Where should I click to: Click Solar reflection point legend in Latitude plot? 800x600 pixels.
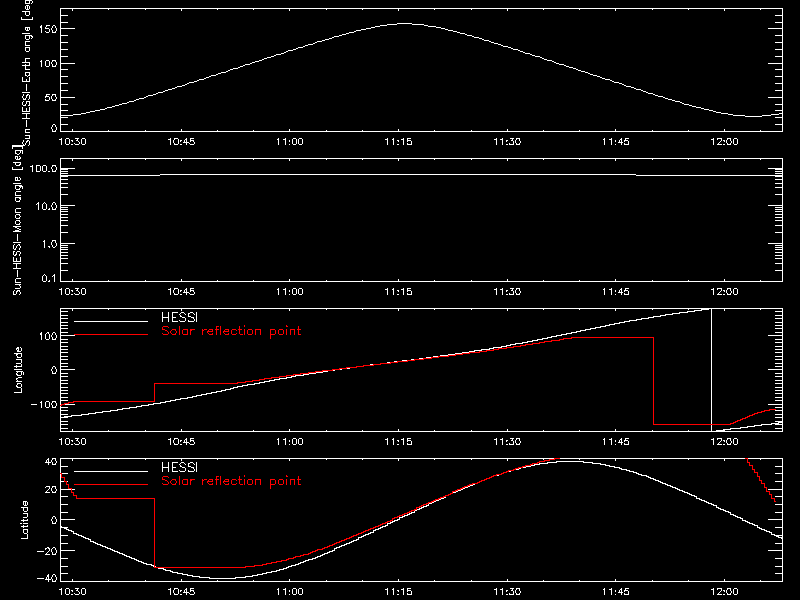pyautogui.click(x=231, y=481)
